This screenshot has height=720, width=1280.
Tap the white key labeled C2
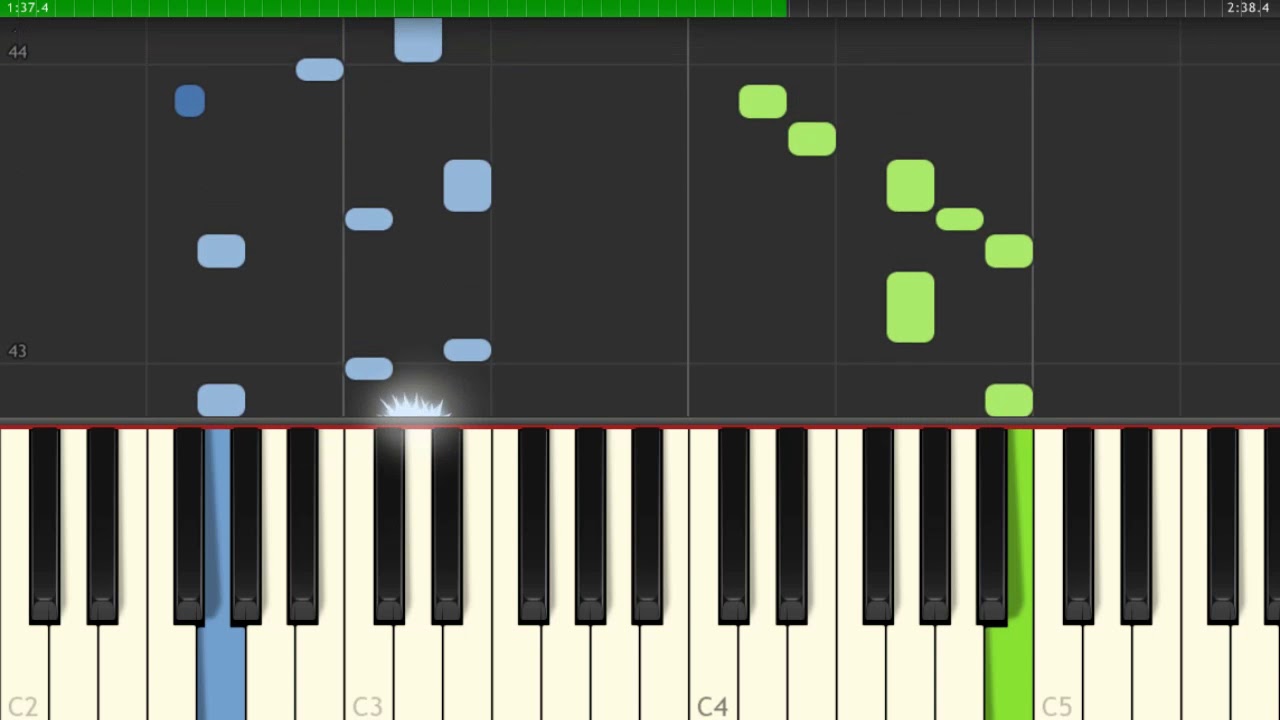(24, 670)
